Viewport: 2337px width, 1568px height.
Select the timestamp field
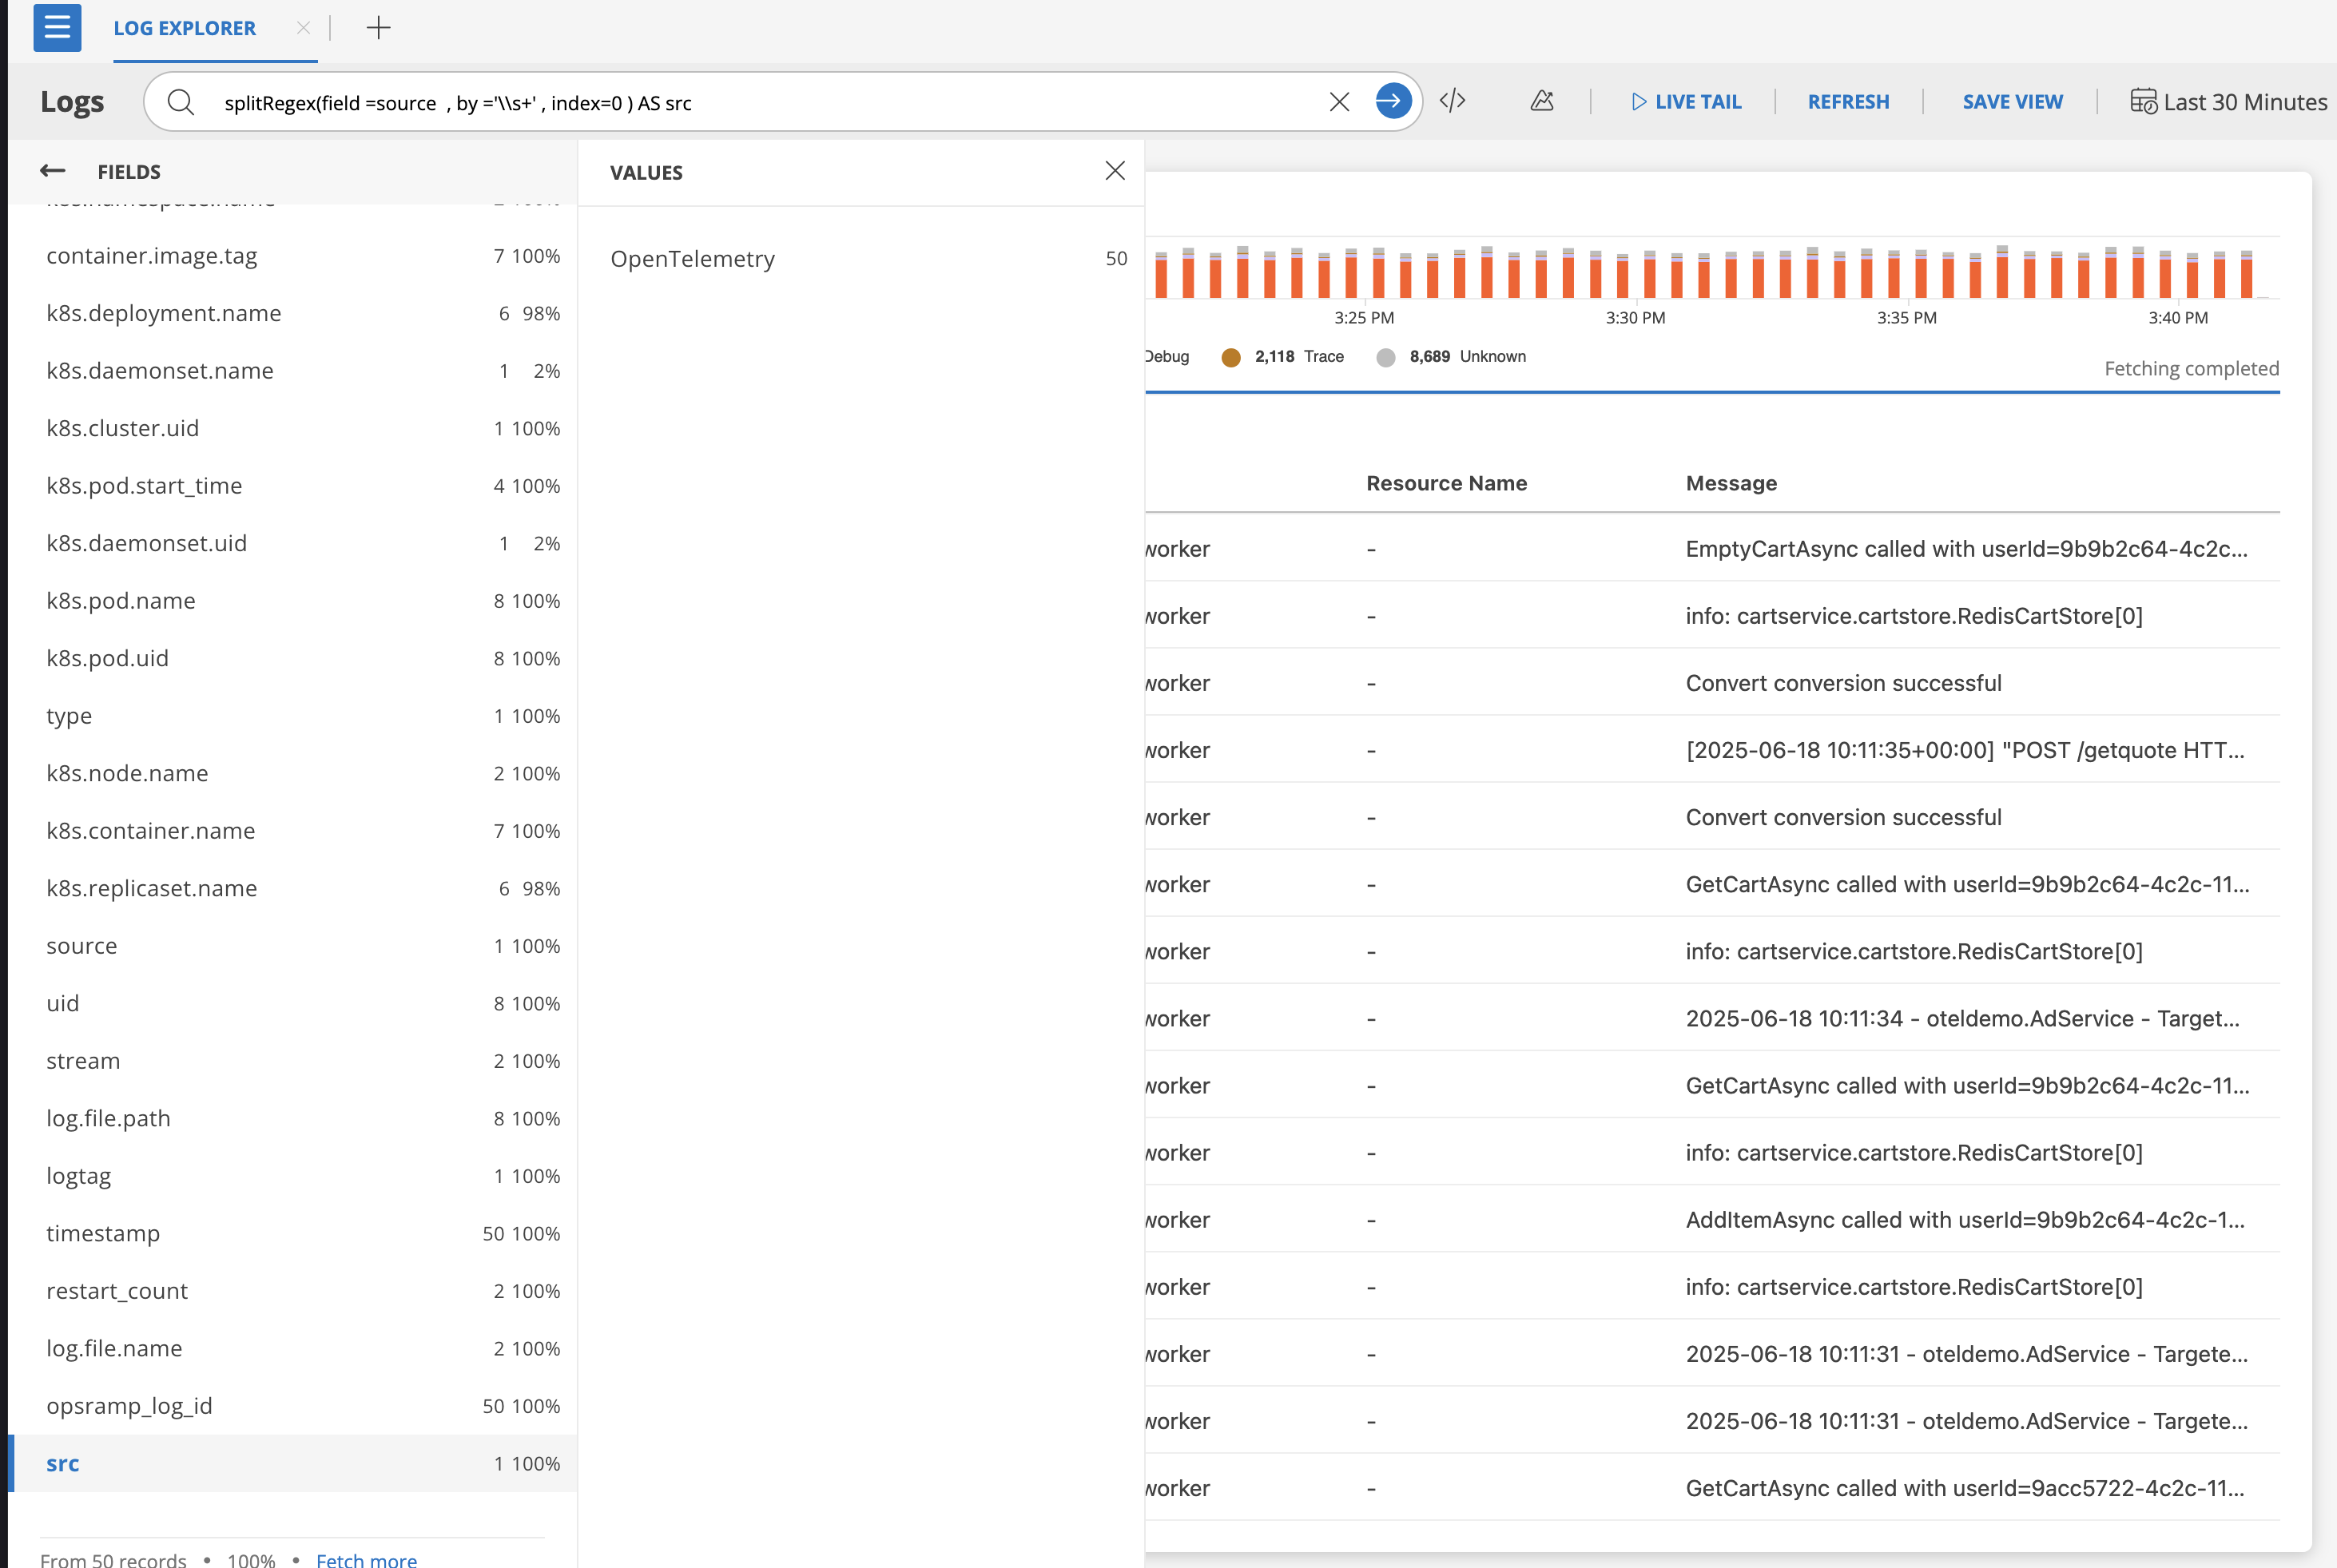[x=292, y=1233]
